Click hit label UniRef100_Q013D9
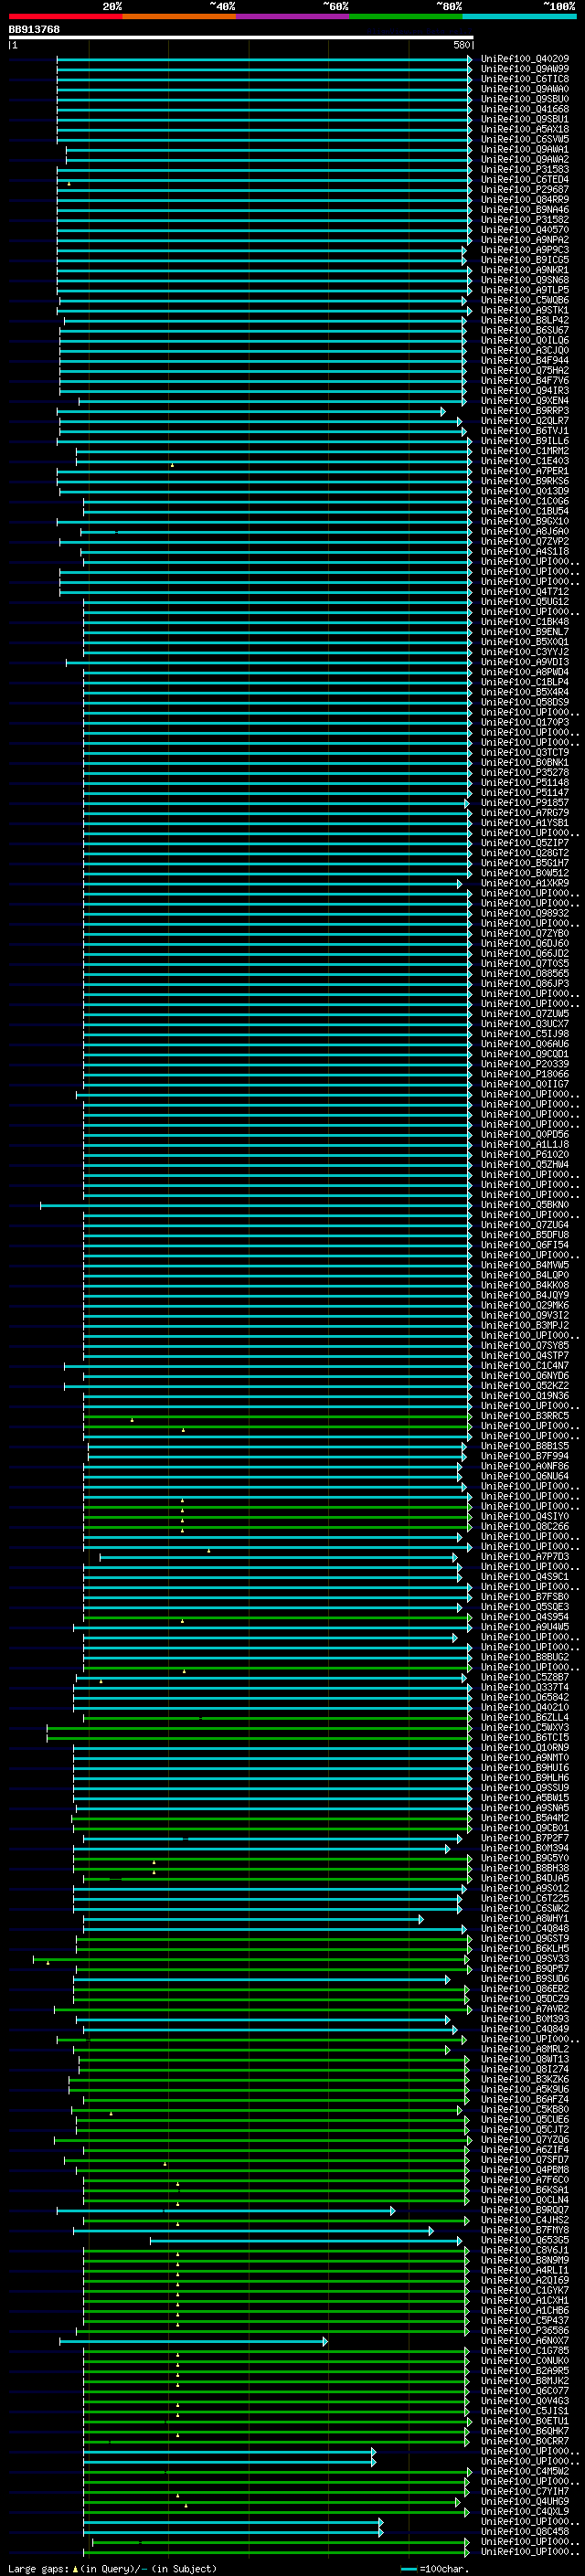 tap(525, 491)
